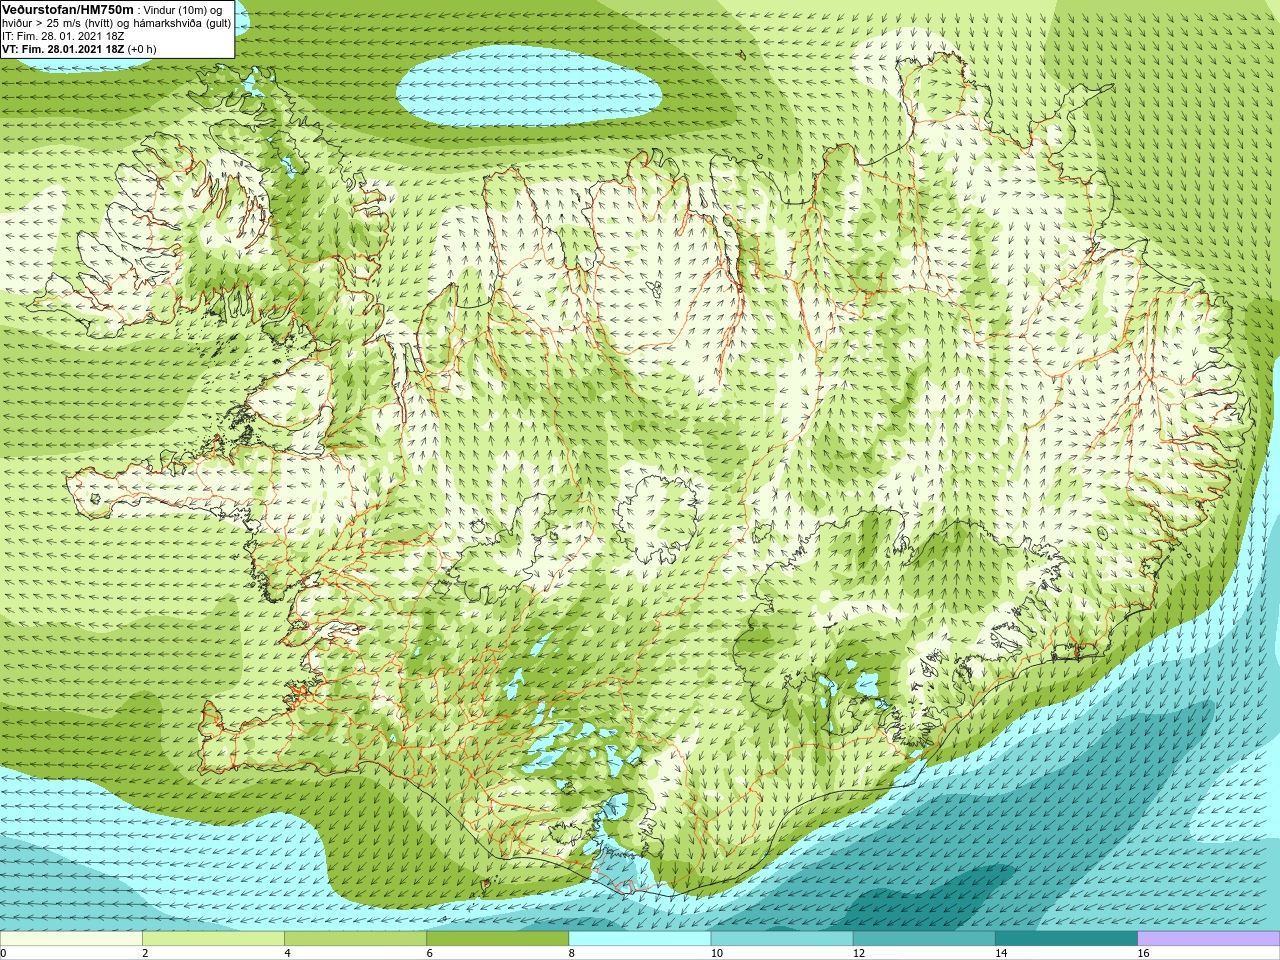
Task: Click the 'IT: Fim. 28. 01. 2021 18Z' line
Action: click(x=63, y=36)
